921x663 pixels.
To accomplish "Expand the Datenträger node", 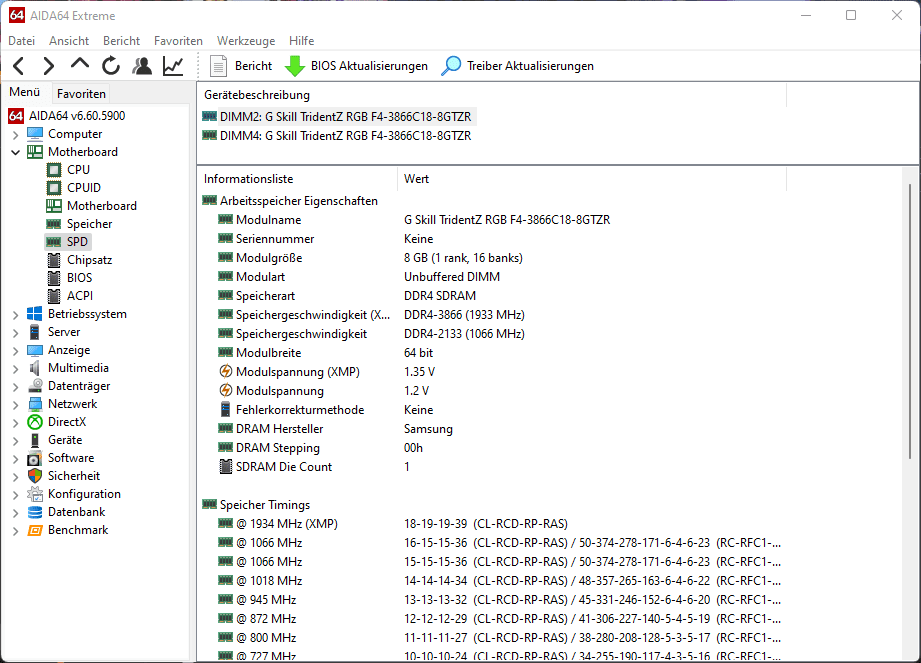I will (16, 386).
